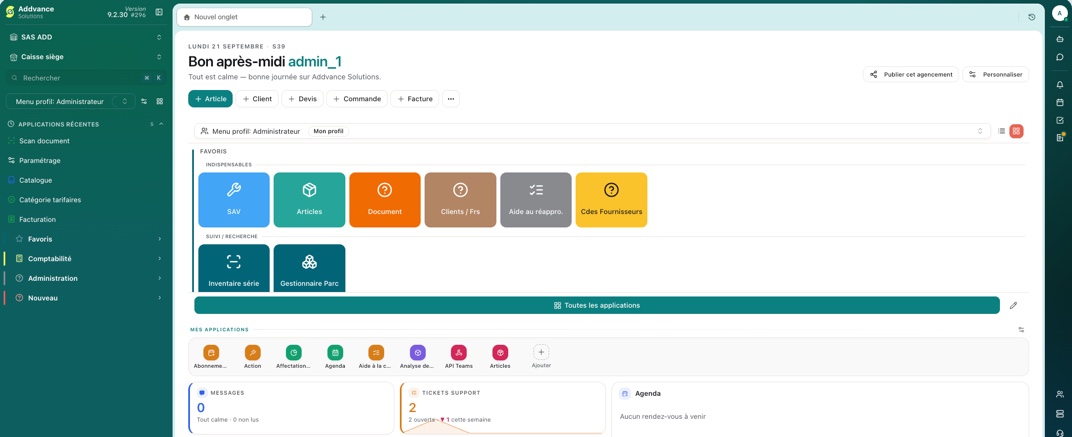Open the Caisse siège selector

[x=85, y=57]
